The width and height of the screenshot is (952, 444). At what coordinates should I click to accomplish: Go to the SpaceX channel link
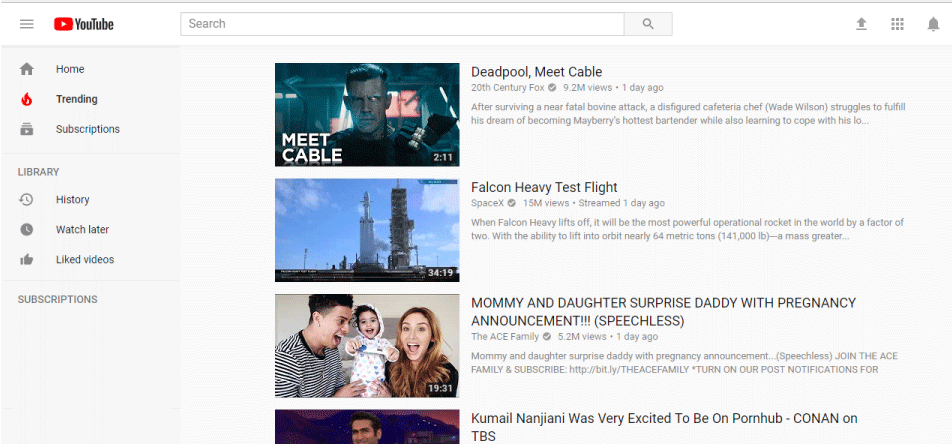(488, 203)
